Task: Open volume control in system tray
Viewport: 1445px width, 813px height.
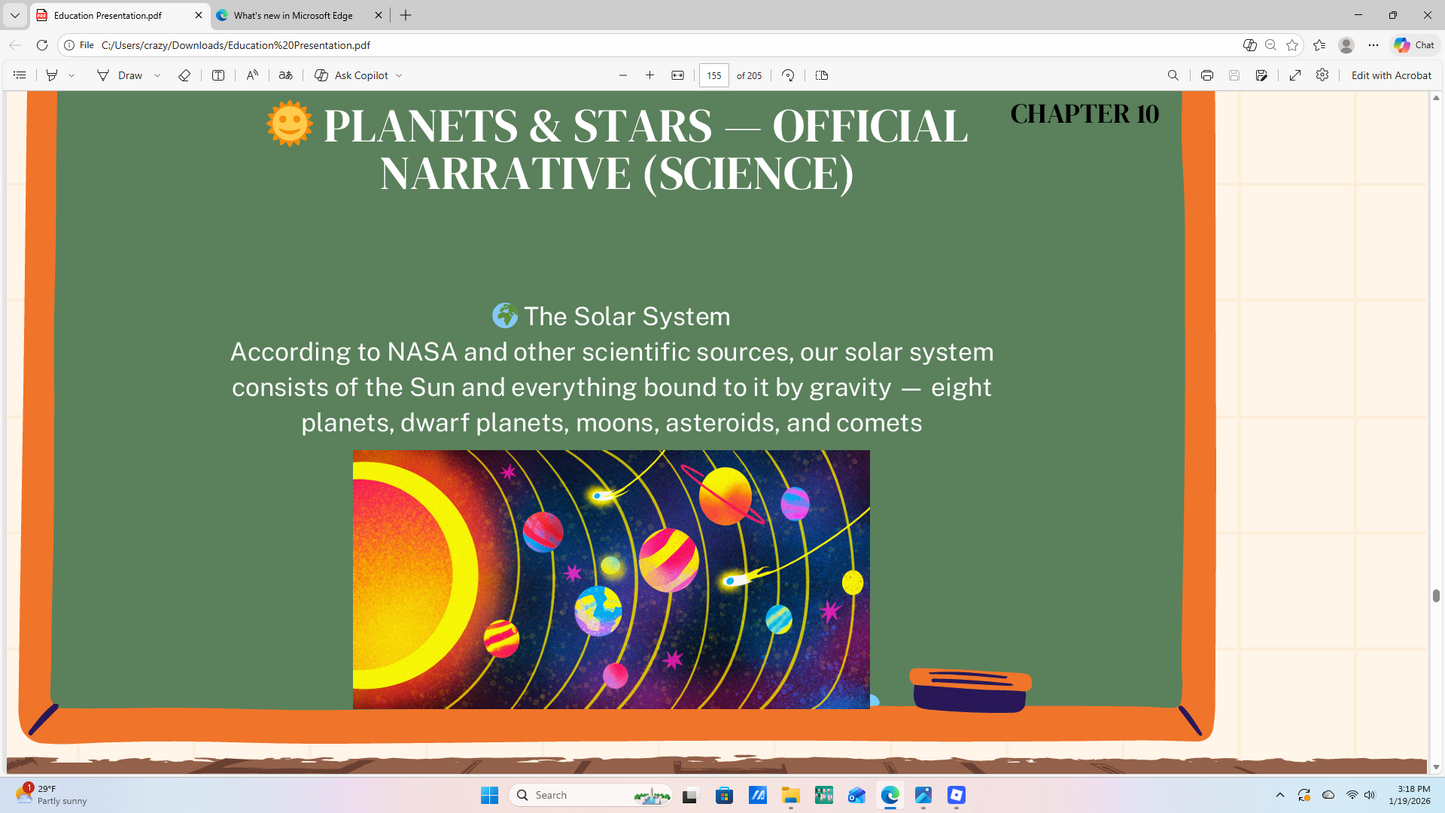Action: click(x=1370, y=795)
